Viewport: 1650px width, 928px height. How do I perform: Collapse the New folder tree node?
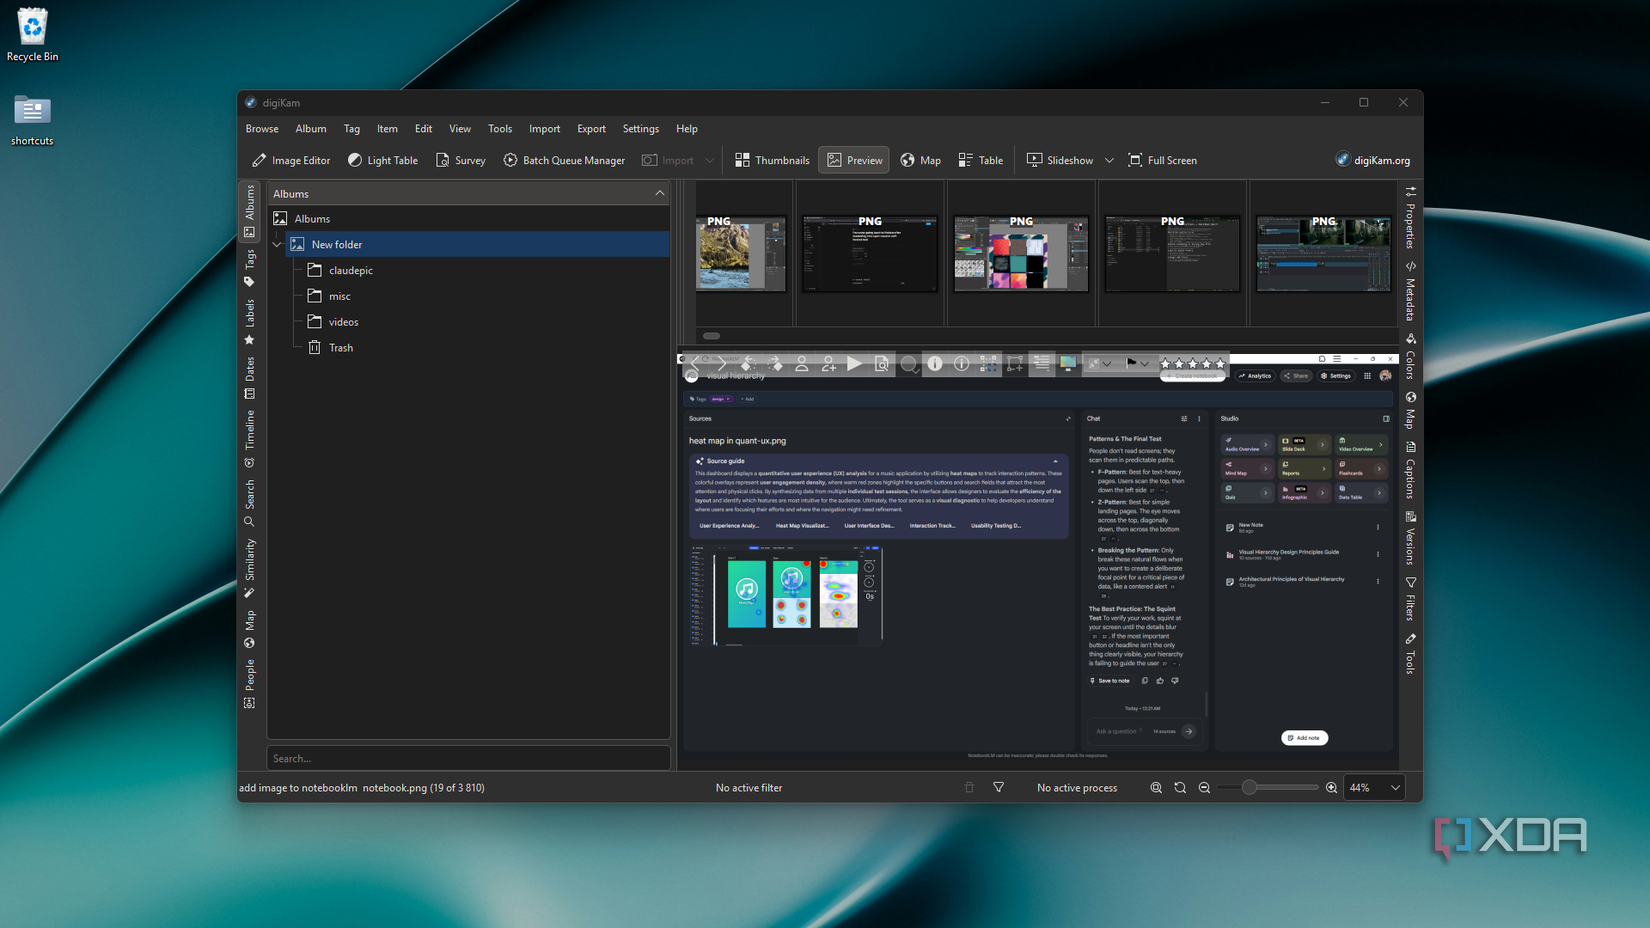[277, 245]
